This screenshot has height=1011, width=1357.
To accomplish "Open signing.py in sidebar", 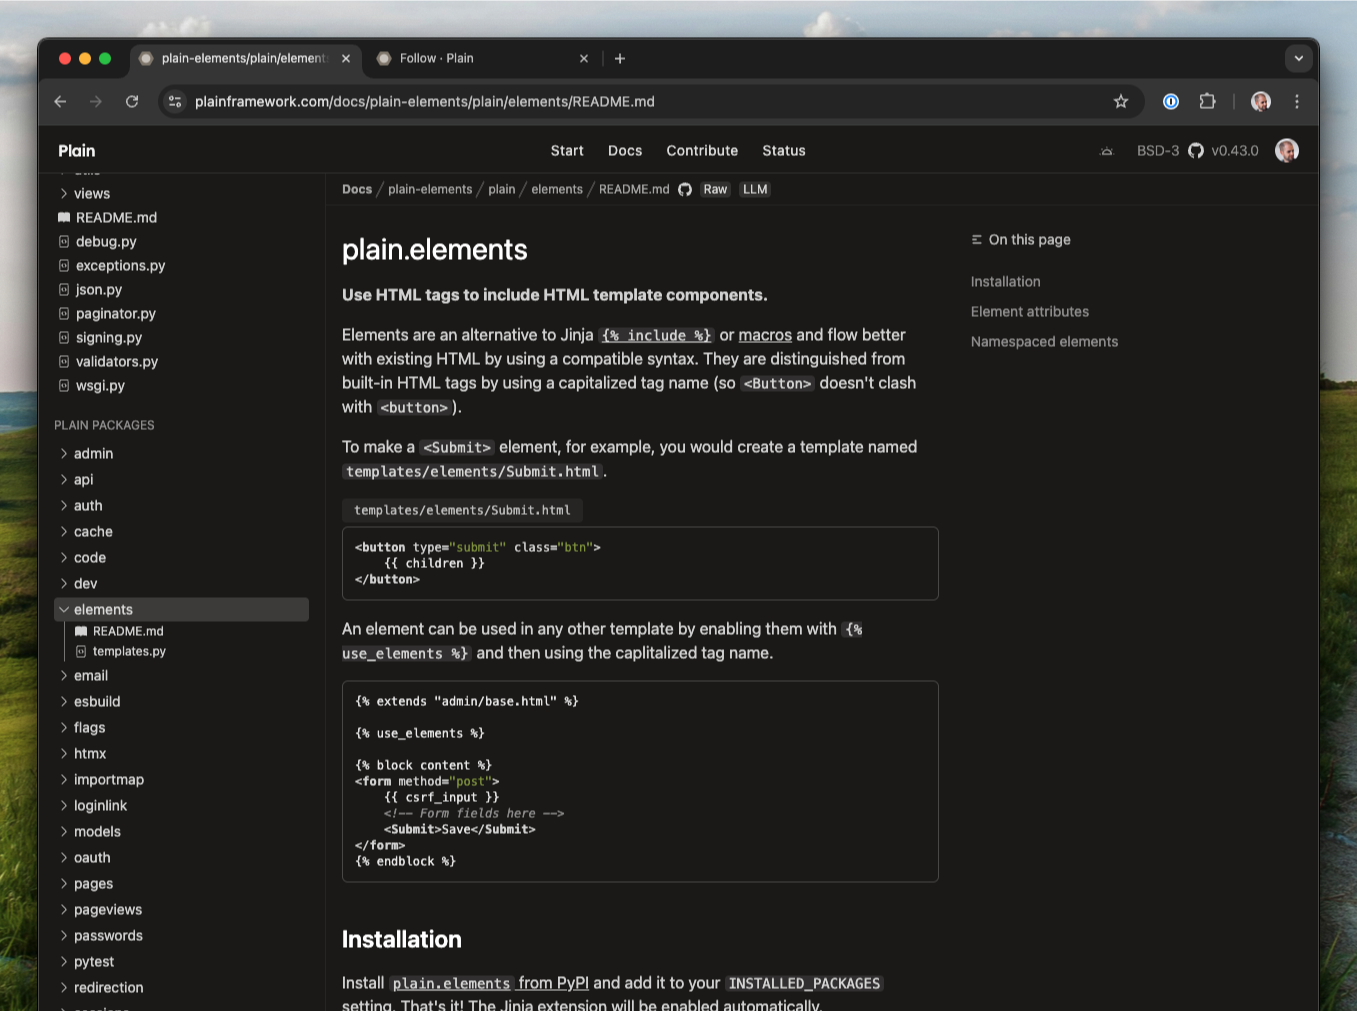I will tap(109, 337).
